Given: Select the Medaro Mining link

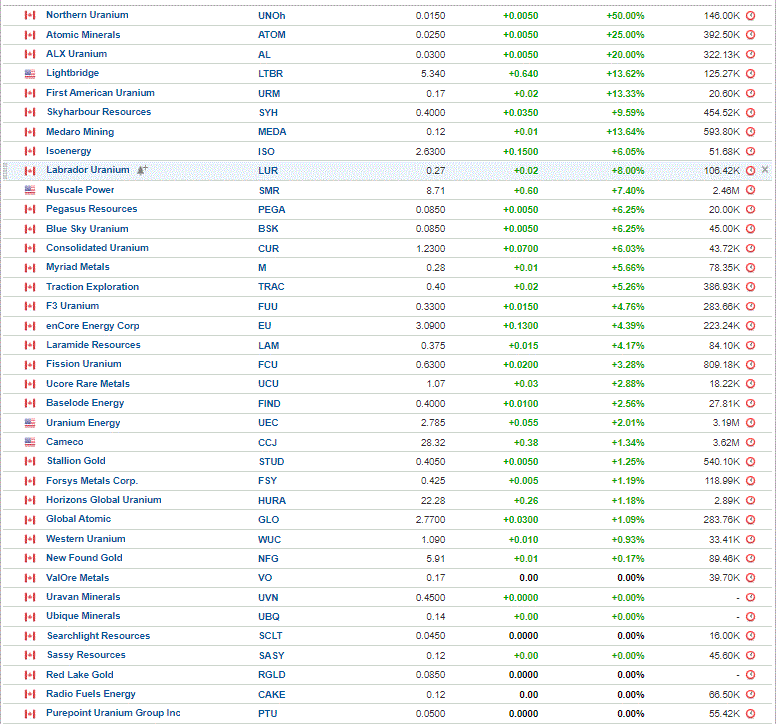Looking at the screenshot, I should pos(80,132).
